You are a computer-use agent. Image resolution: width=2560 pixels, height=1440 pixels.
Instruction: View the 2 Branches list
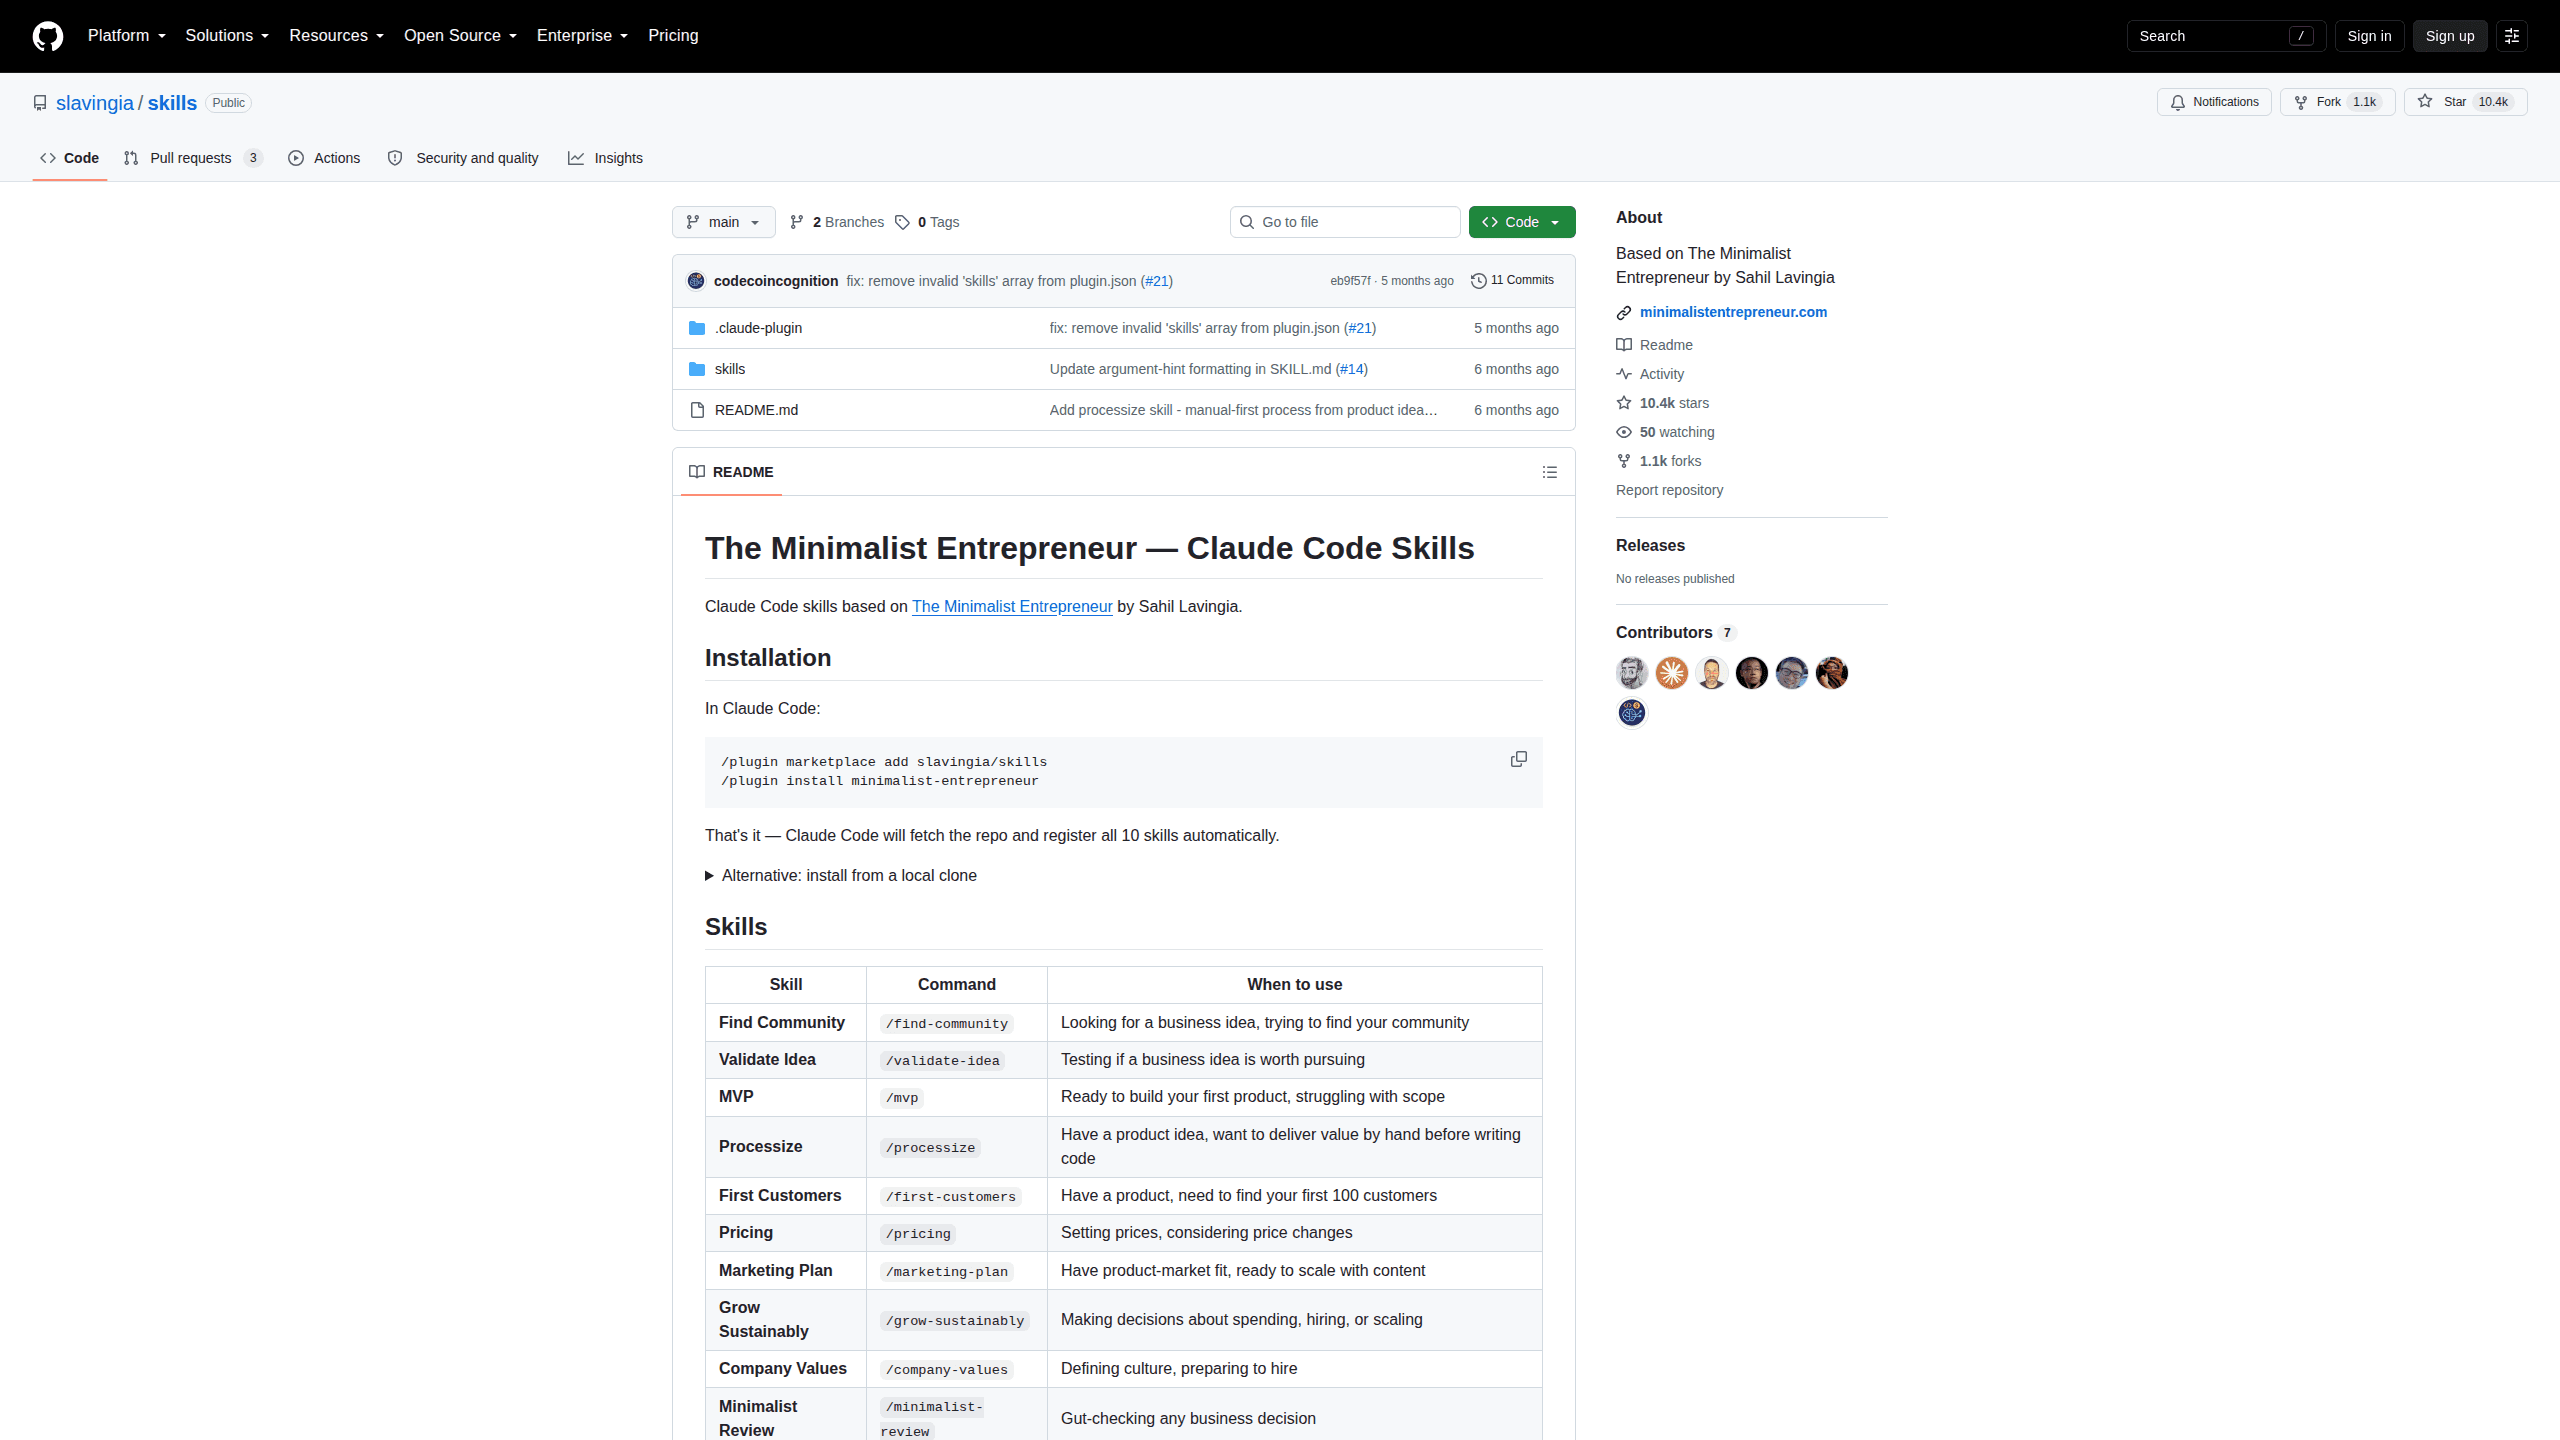(837, 222)
